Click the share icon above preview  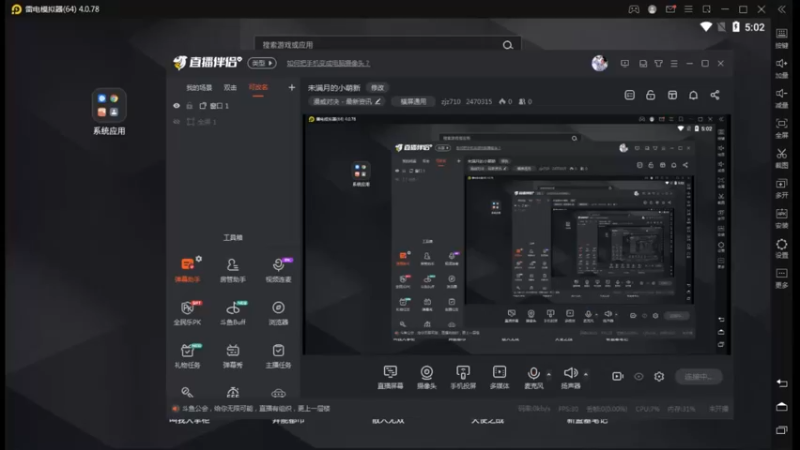point(715,95)
